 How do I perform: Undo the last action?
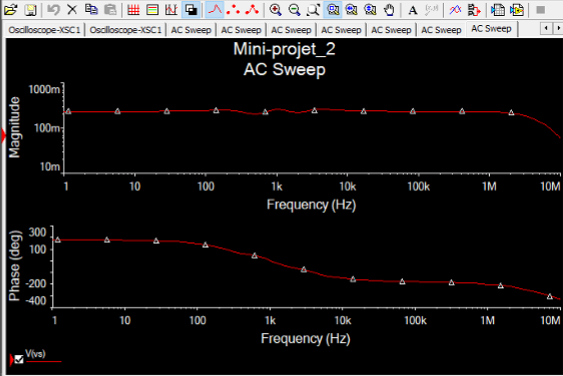[x=53, y=10]
